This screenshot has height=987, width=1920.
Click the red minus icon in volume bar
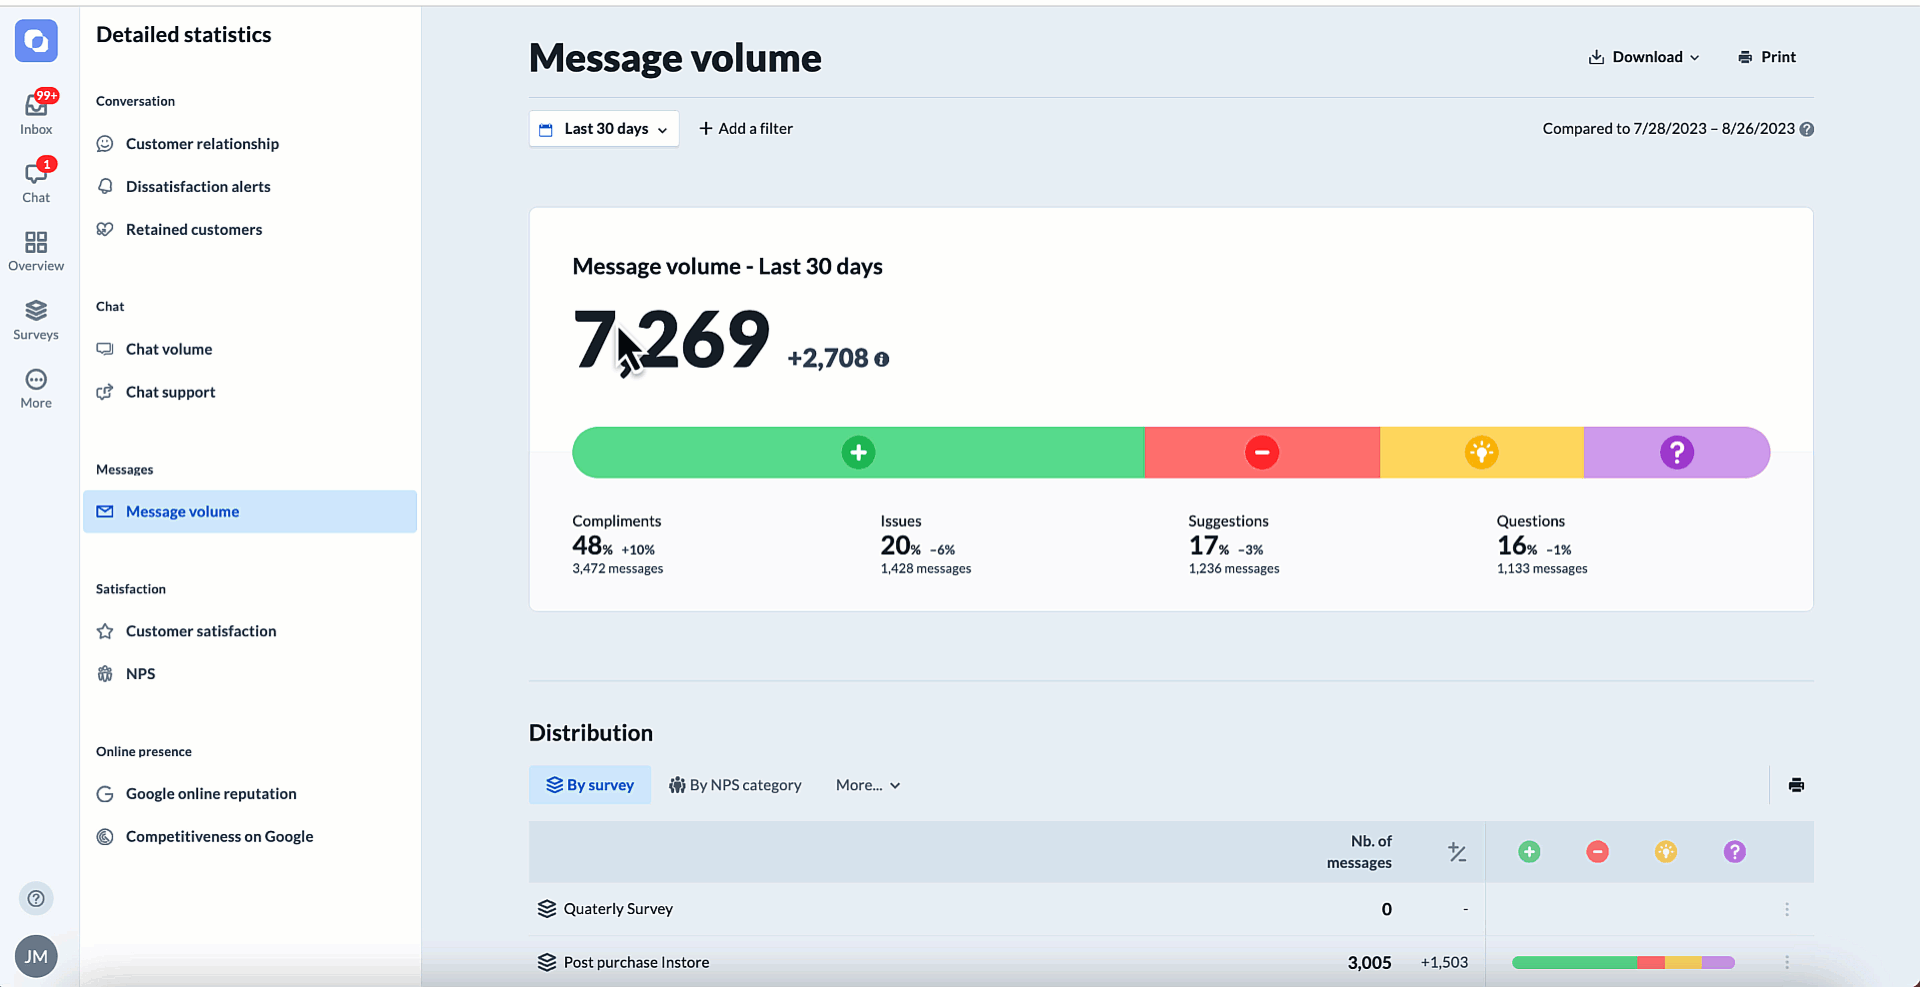tap(1262, 452)
